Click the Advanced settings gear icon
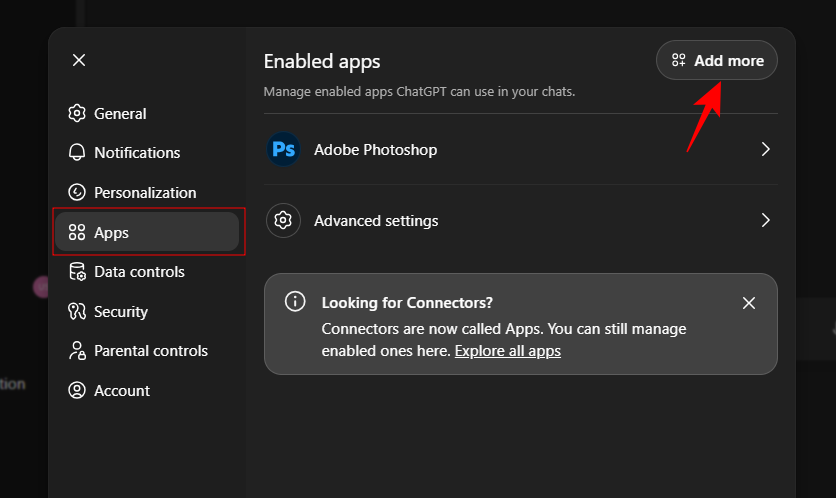The height and width of the screenshot is (498, 836). click(283, 221)
